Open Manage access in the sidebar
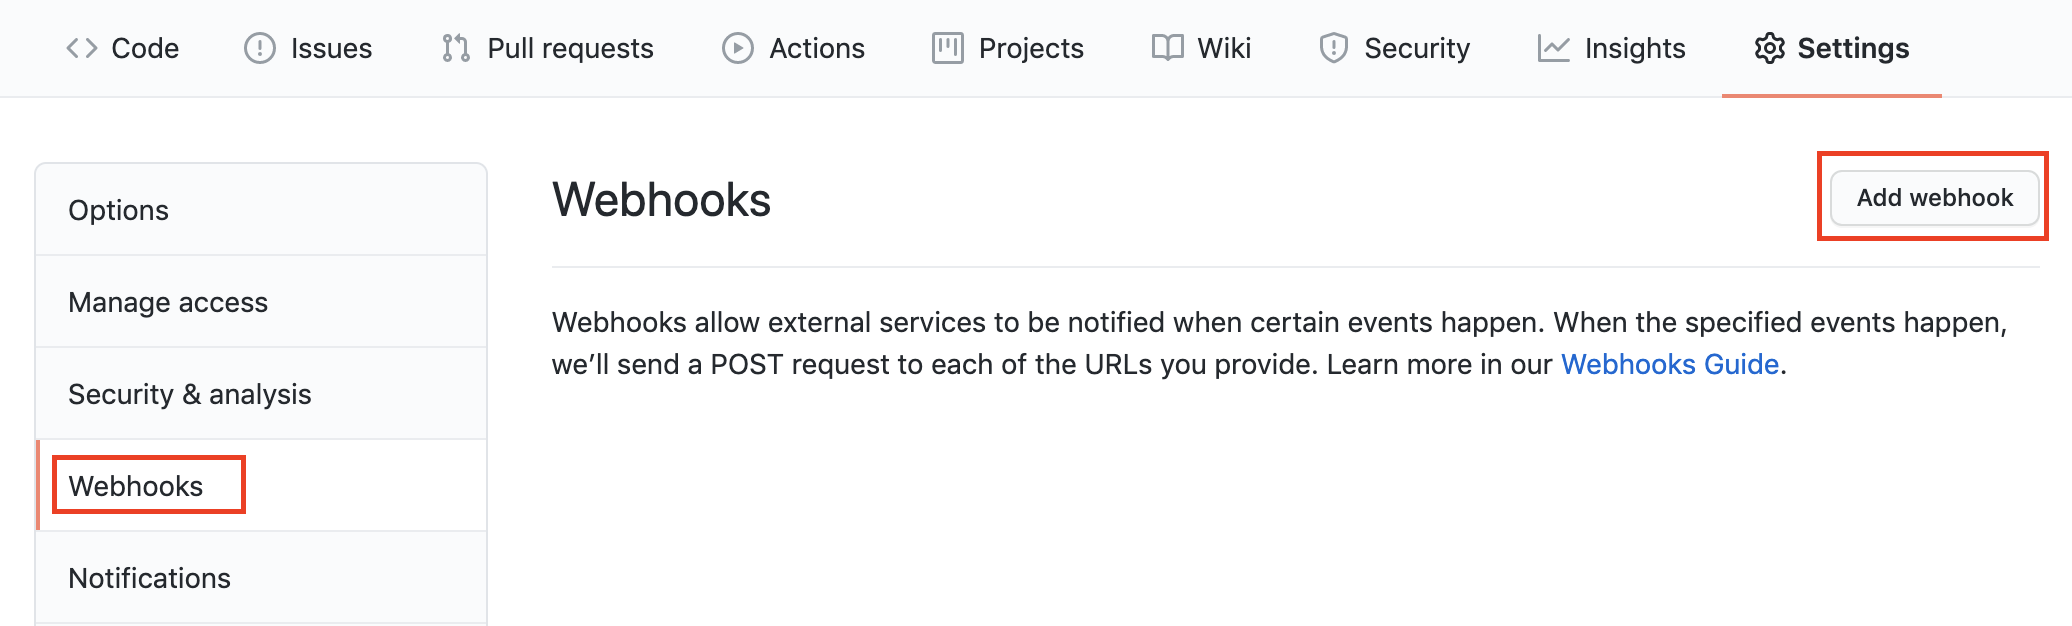2072x626 pixels. (168, 302)
